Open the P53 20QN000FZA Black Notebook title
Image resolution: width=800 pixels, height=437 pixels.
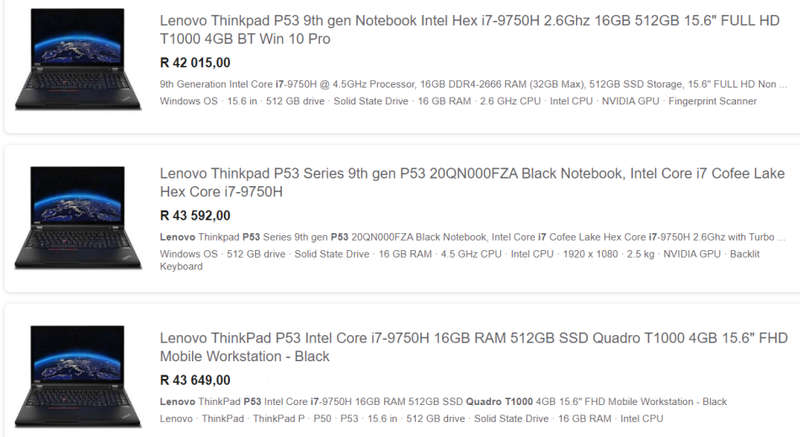click(472, 183)
